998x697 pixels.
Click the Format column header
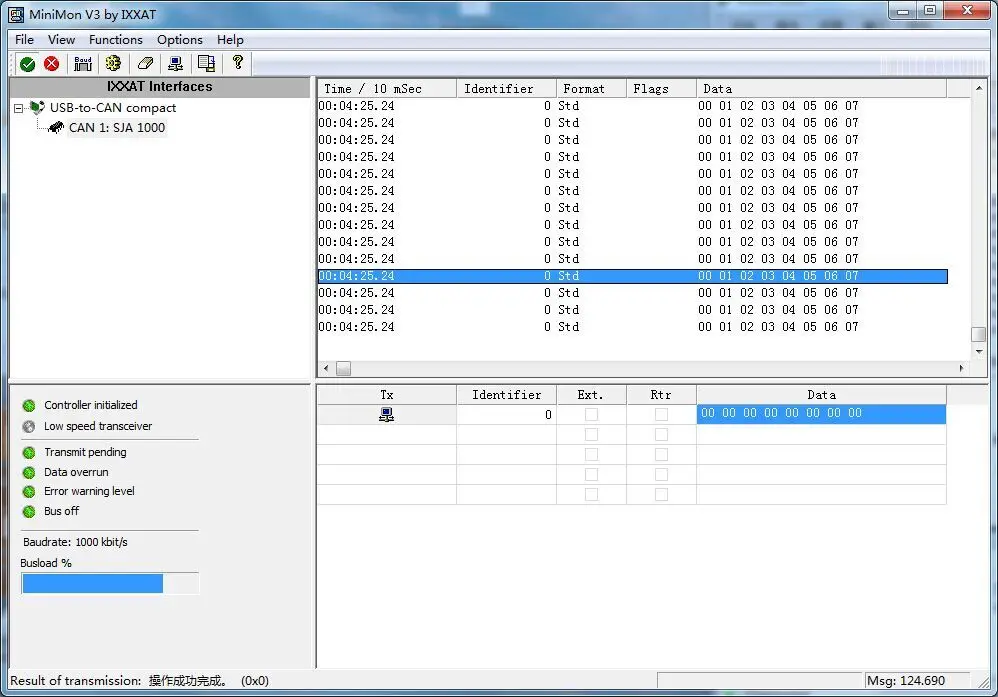click(591, 88)
